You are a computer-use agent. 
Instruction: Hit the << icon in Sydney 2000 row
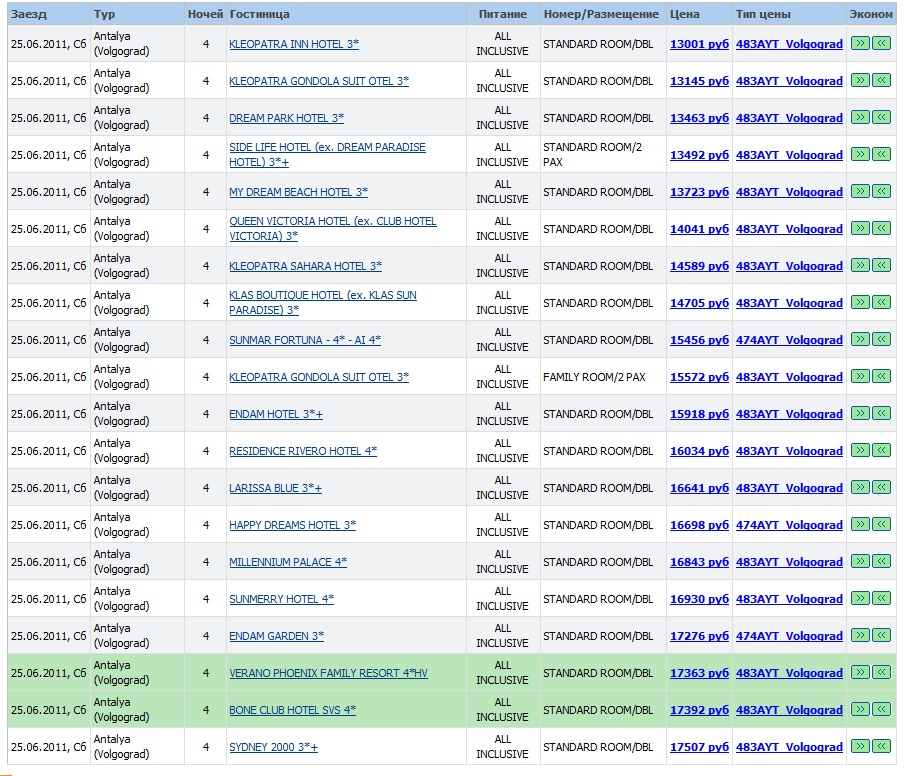click(x=881, y=747)
